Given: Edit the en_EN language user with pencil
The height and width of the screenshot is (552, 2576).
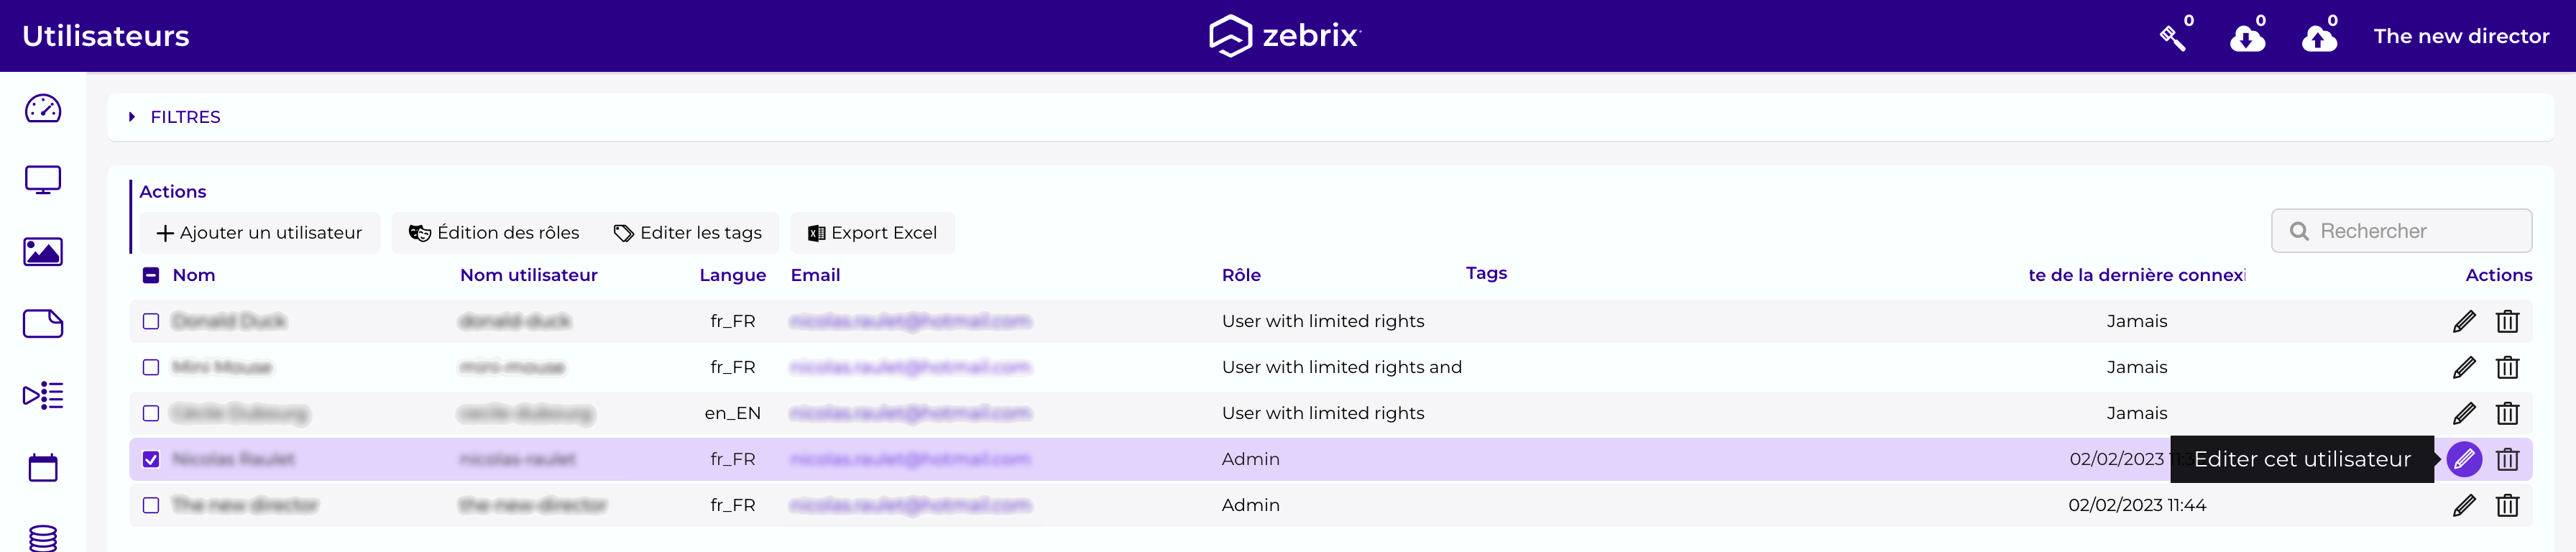Looking at the screenshot, I should pos(2464,413).
